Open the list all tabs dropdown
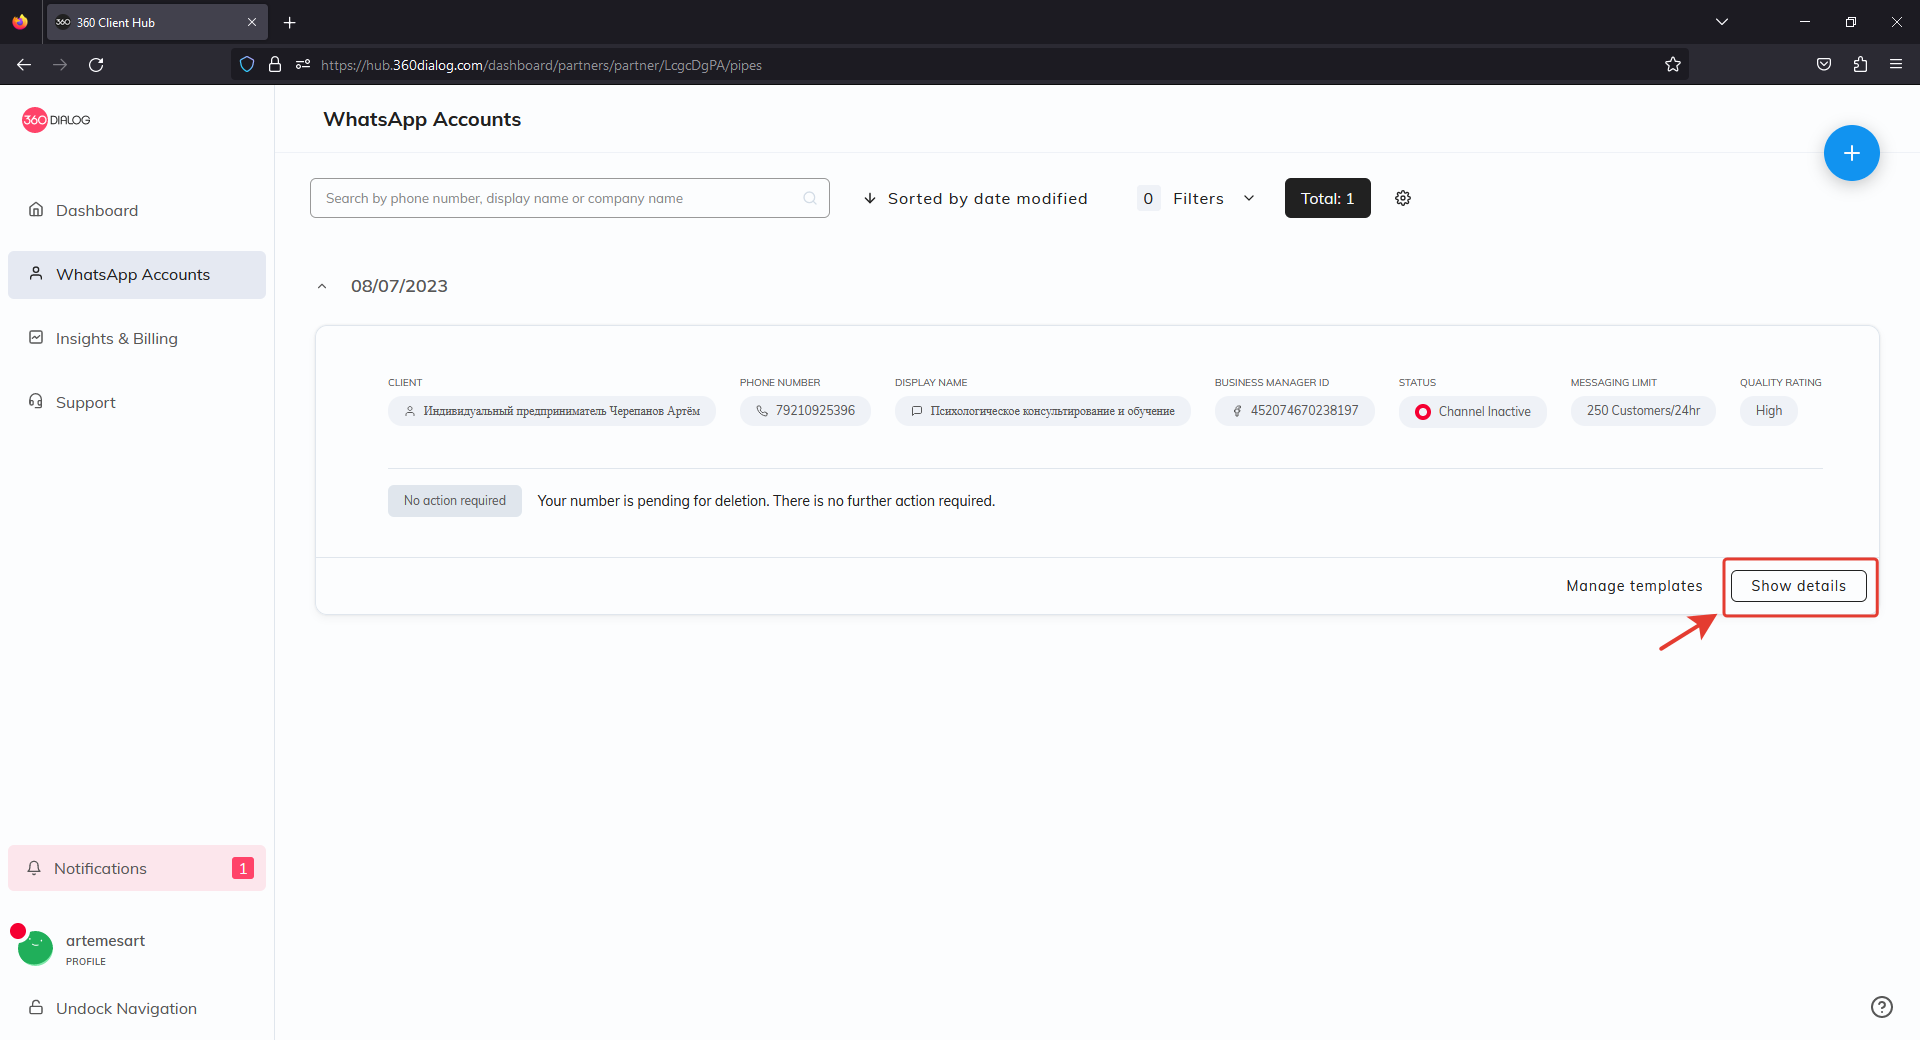 click(x=1722, y=22)
